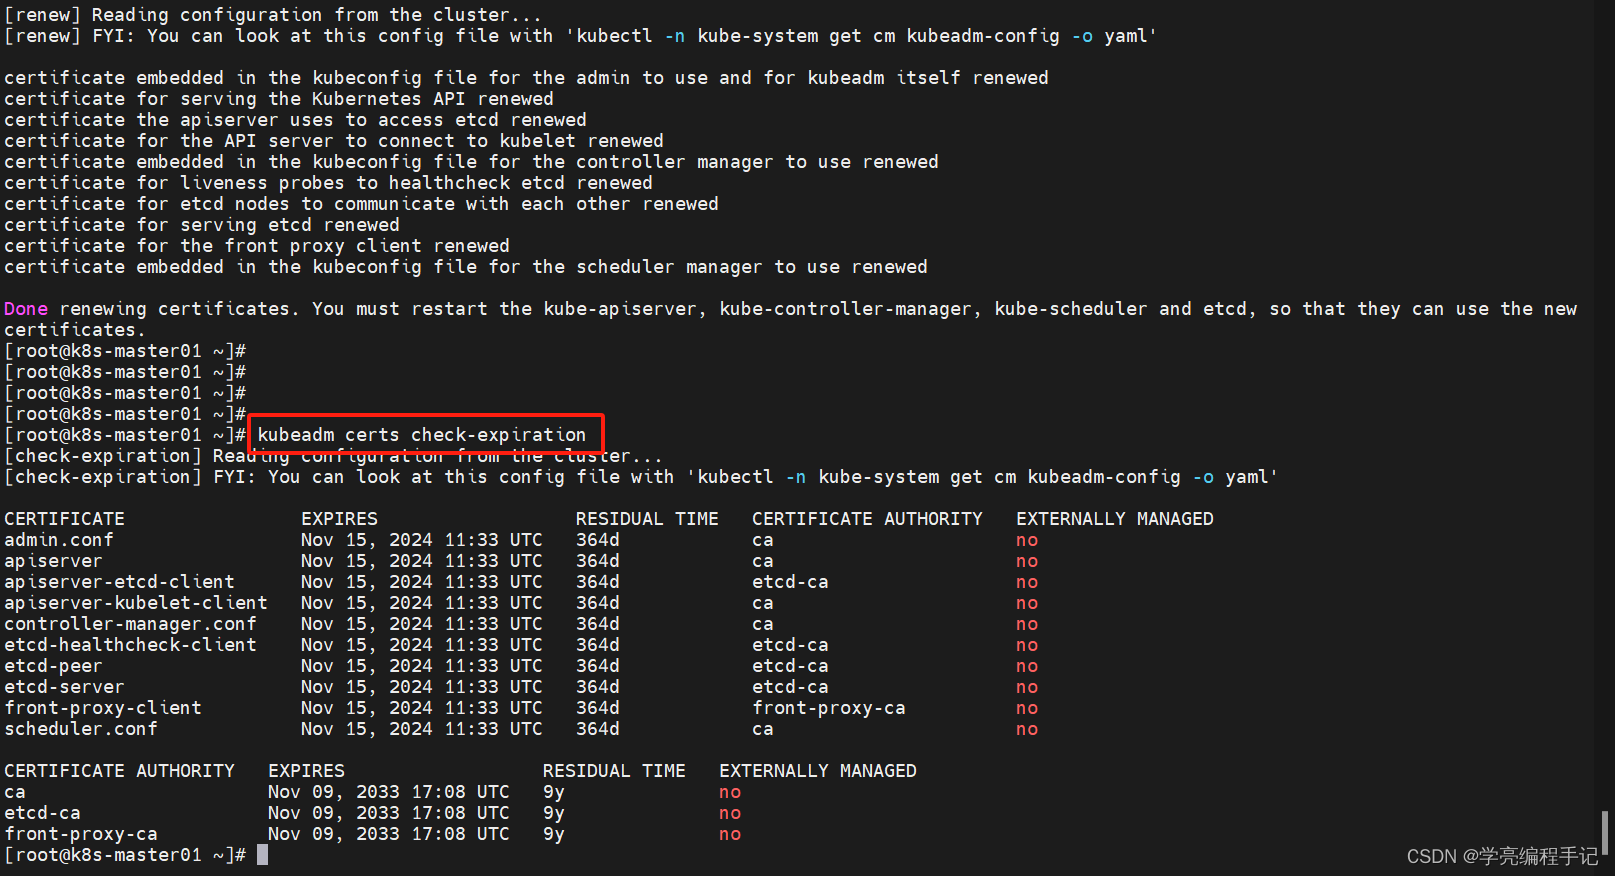The height and width of the screenshot is (876, 1615).
Task: Click the 364d value in the scheduler.conf row
Action: pyautogui.click(x=598, y=729)
